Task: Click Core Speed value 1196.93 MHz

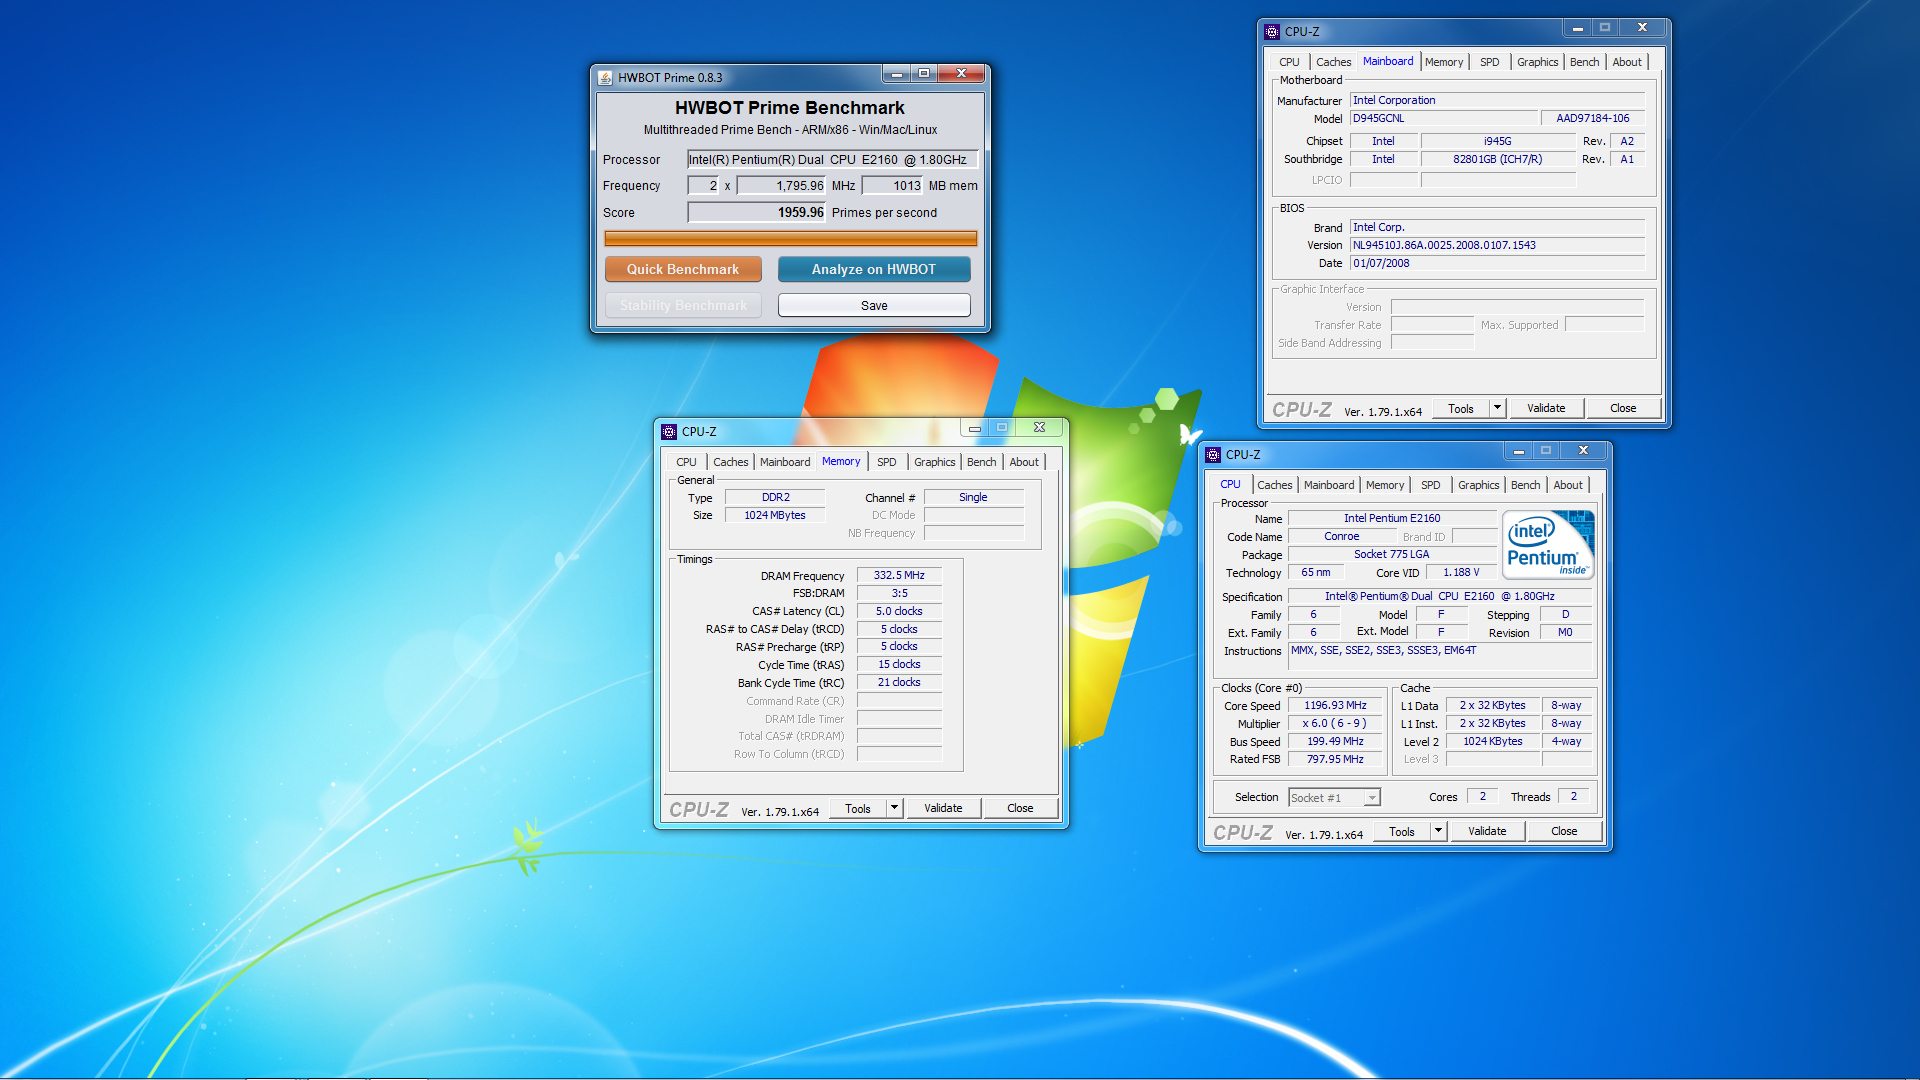Action: (x=1335, y=705)
